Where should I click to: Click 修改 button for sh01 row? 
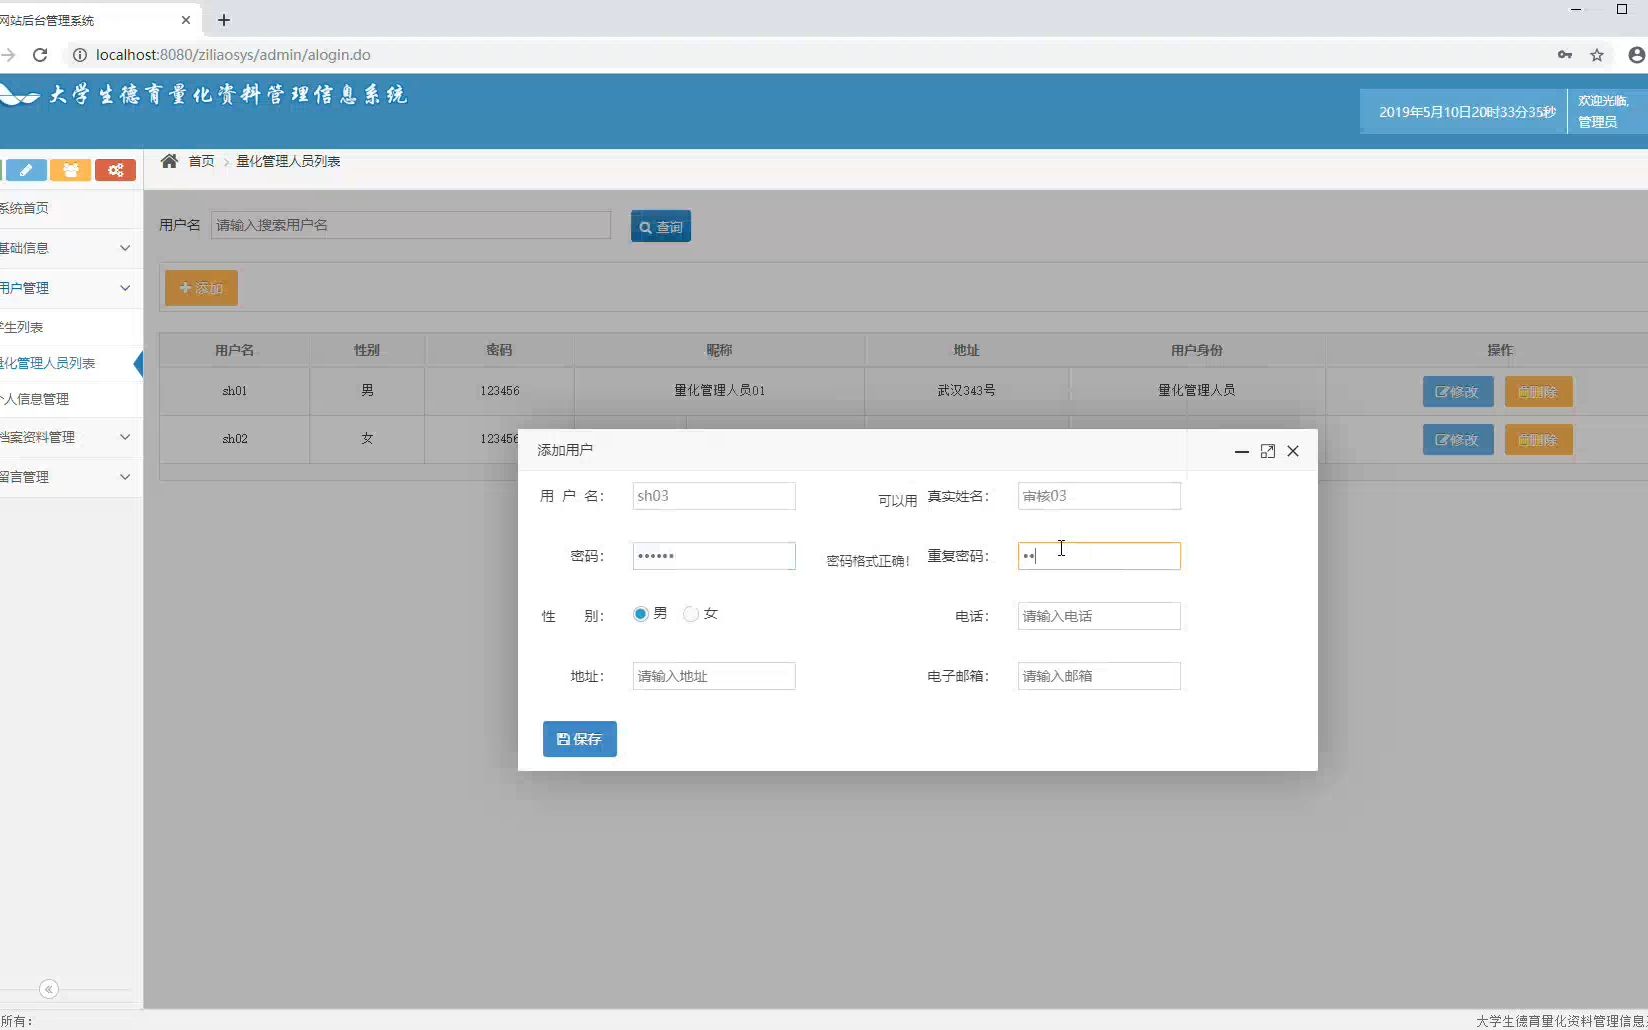pyautogui.click(x=1458, y=392)
